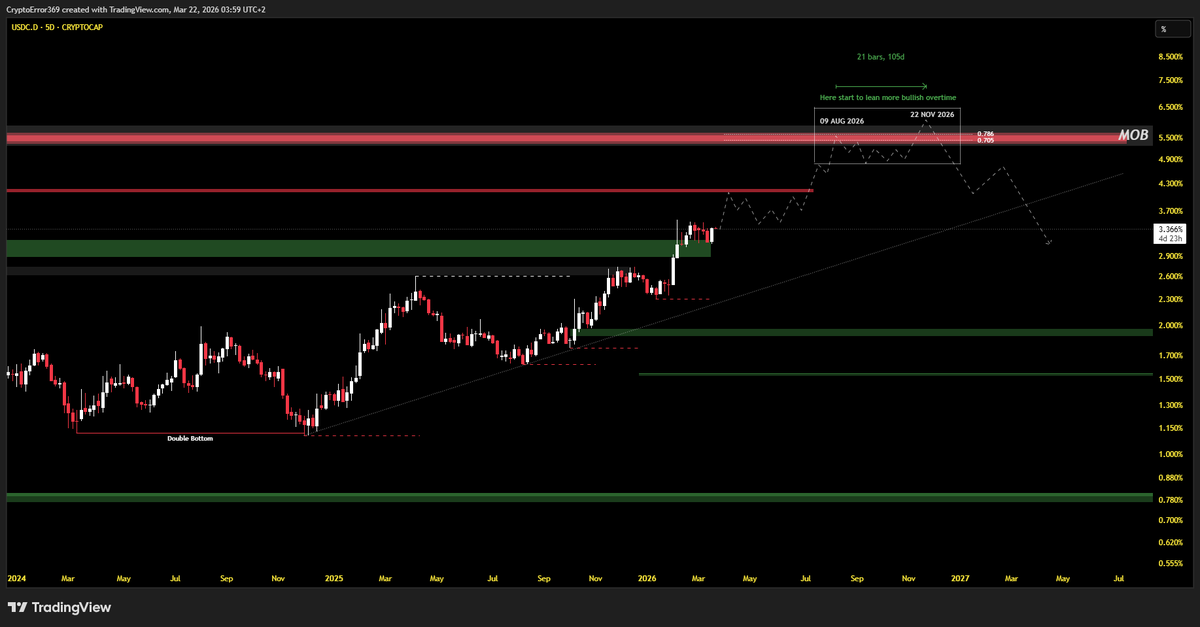Image resolution: width=1200 pixels, height=627 pixels.
Task: Click the MOB zone label
Action: click(x=1132, y=135)
